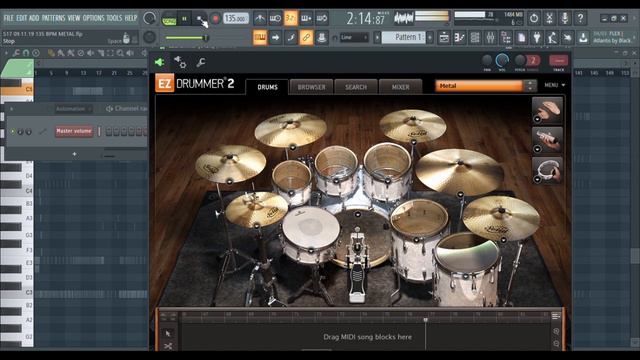Click the step arrow toolbar icon

(276, 38)
